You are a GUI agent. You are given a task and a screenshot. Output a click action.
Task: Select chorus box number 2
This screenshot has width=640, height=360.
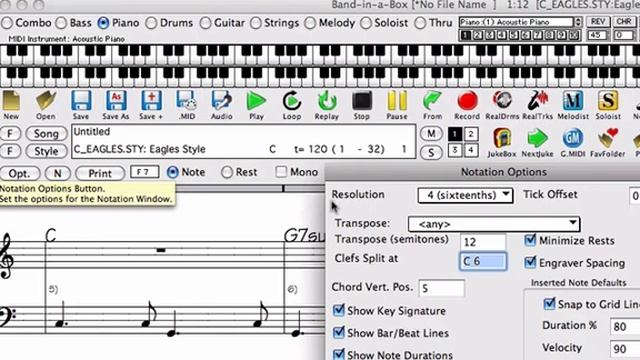click(471, 134)
